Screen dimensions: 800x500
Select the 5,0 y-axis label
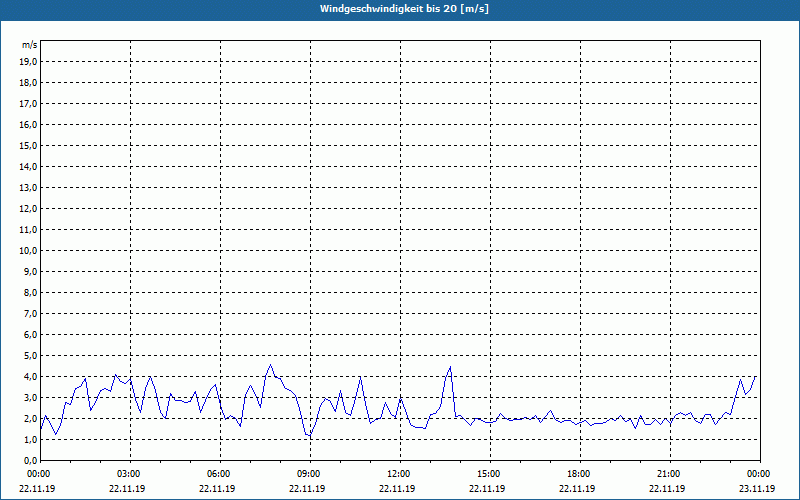tap(32, 356)
